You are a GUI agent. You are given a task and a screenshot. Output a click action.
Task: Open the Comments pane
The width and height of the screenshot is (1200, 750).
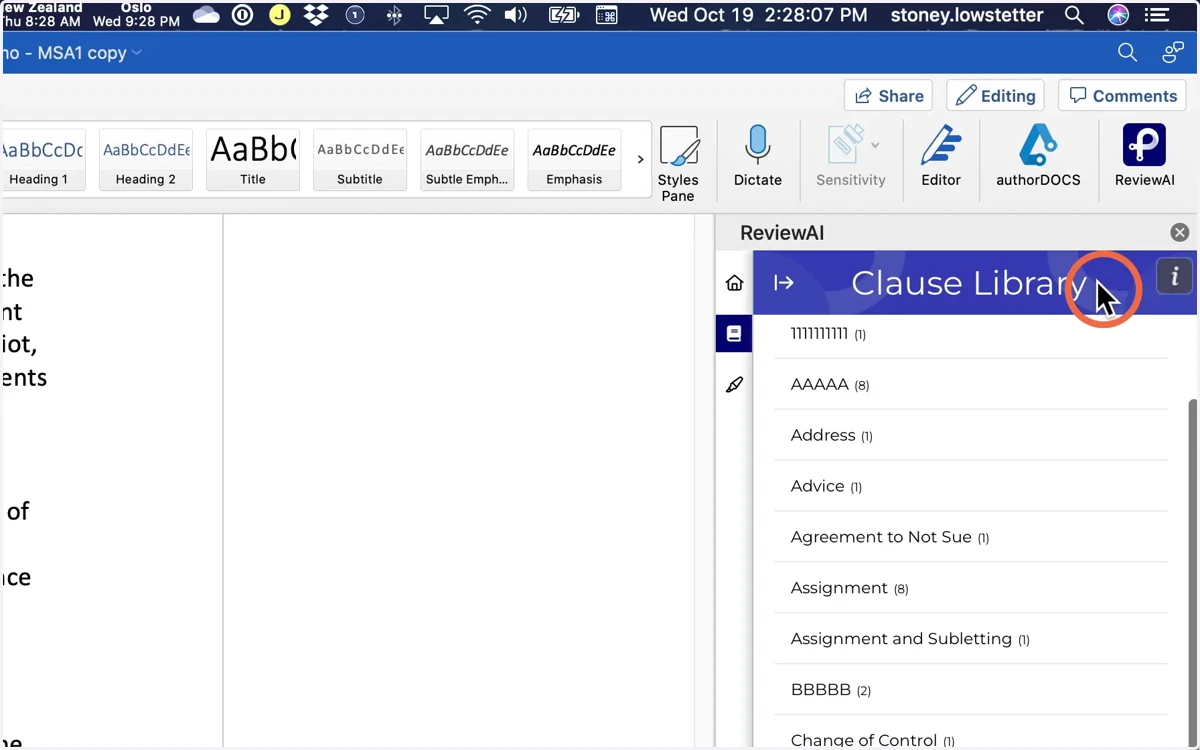click(x=1122, y=96)
